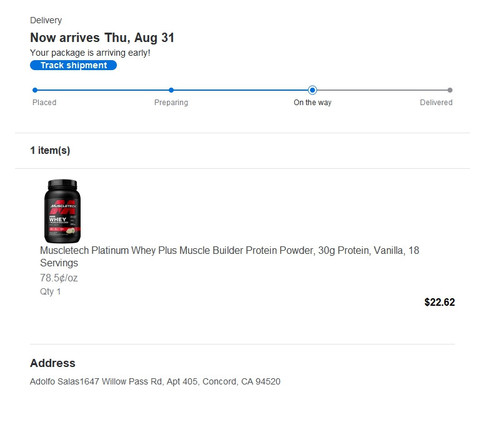Viewport: 500px width, 429px height.
Task: Click the 1 item(s) section header
Action: point(50,150)
